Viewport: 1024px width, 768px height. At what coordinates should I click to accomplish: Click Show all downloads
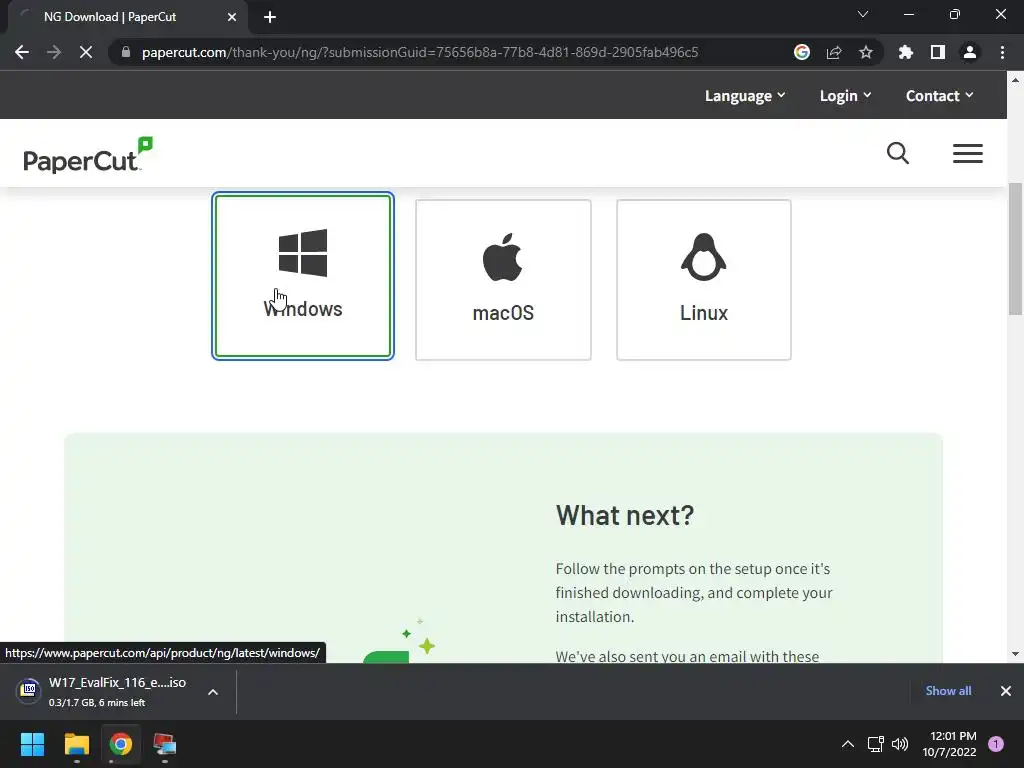point(948,691)
